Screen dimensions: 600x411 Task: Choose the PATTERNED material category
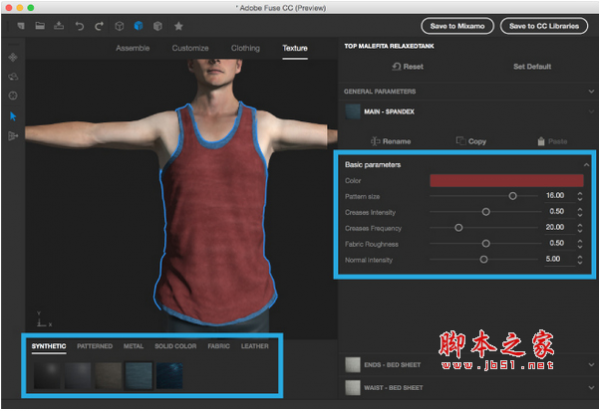tap(95, 346)
